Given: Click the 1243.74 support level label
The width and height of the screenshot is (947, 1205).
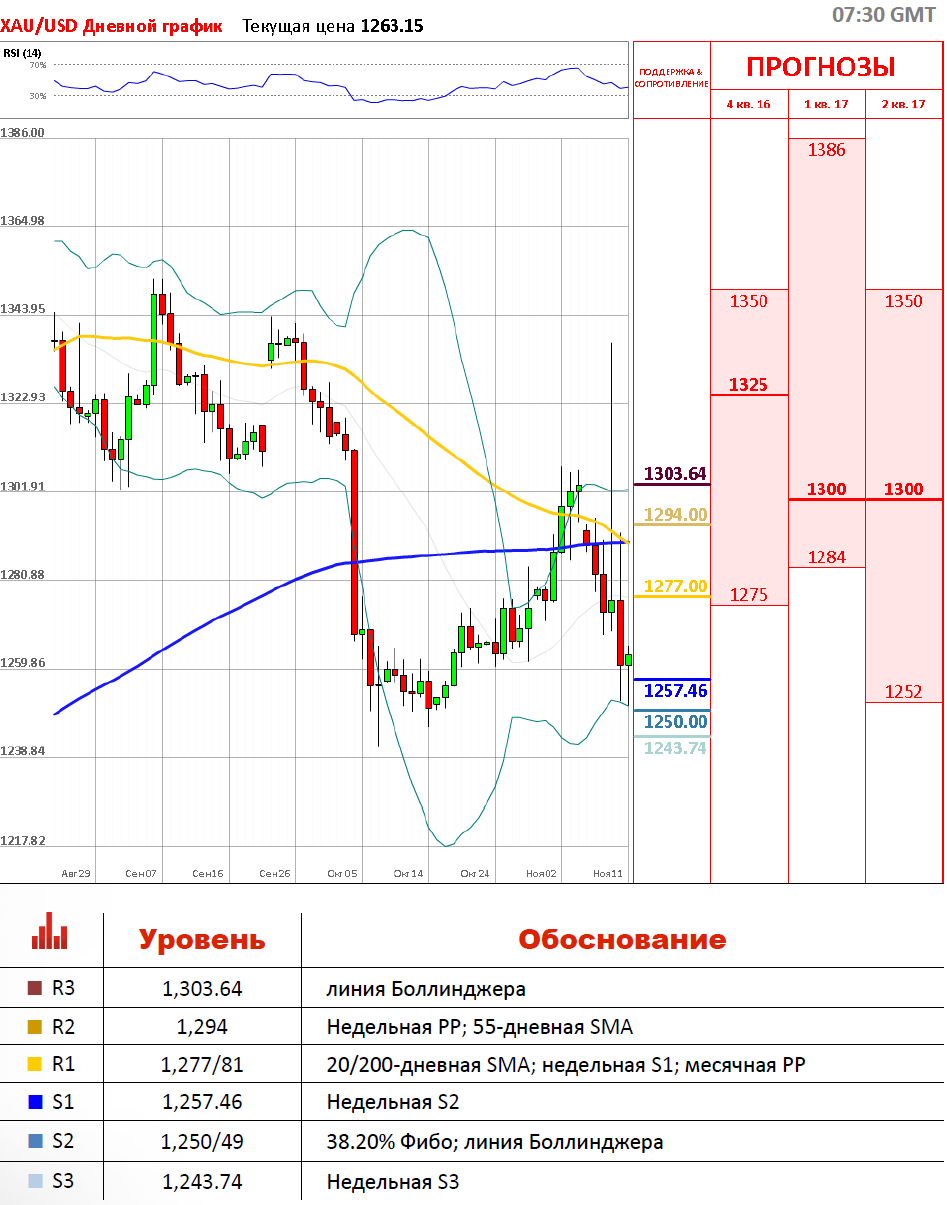Looking at the screenshot, I should coord(675,748).
